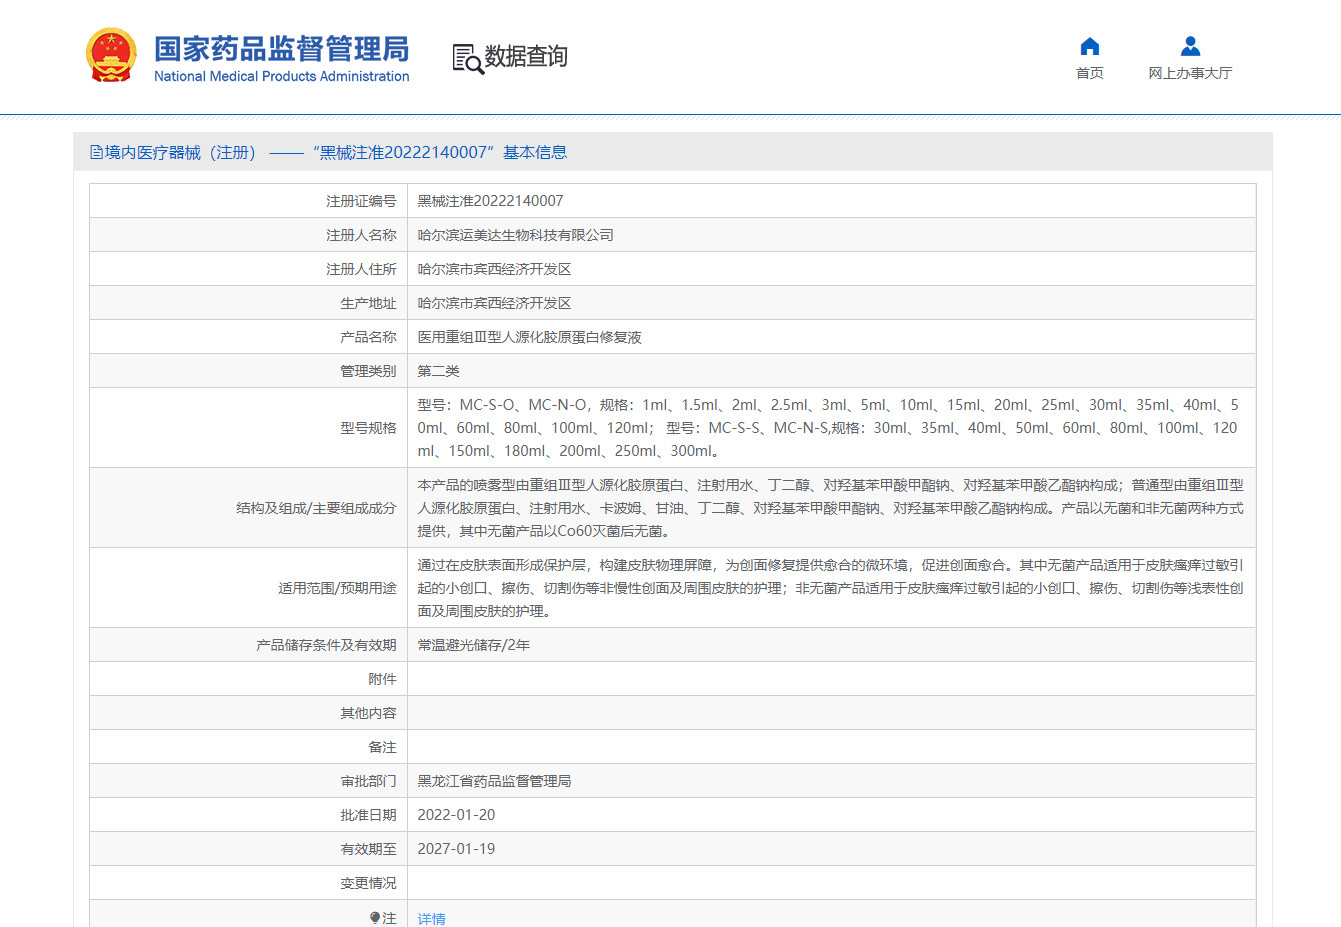Click the composition text starting 本产品的喷雾型
The height and width of the screenshot is (927, 1341).
[830, 508]
